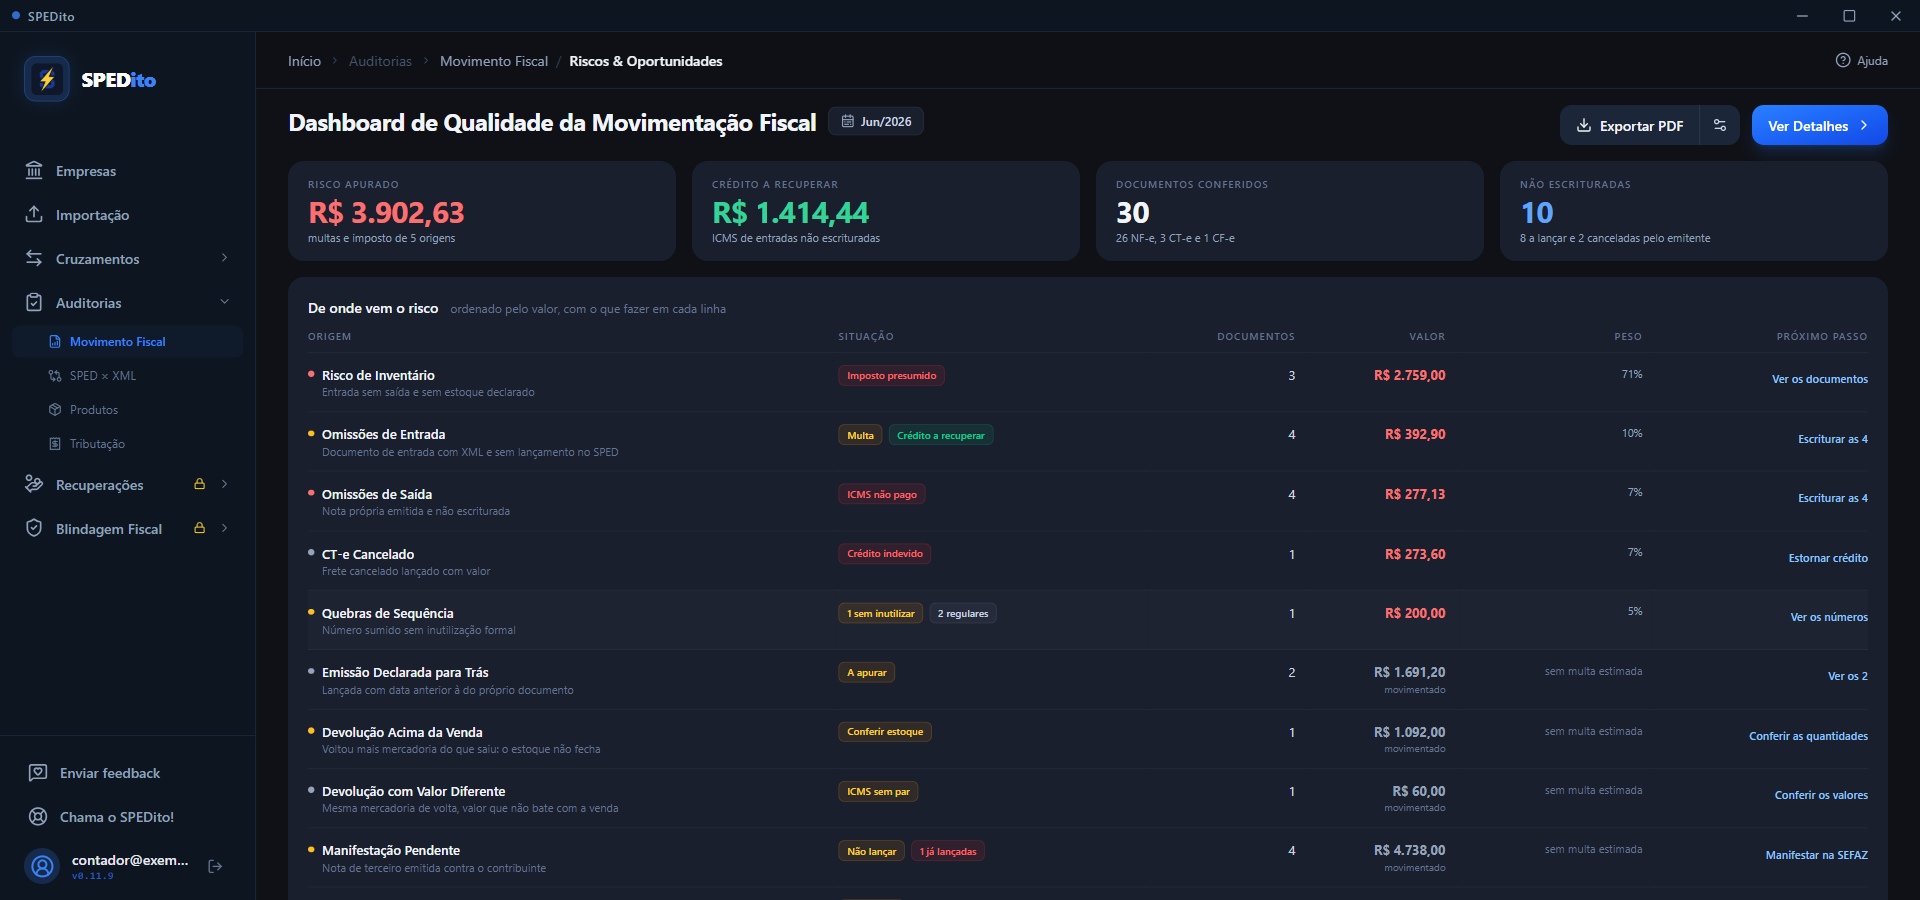Click the ICMS não pago badge
This screenshot has height=900, width=1920.
(881, 494)
